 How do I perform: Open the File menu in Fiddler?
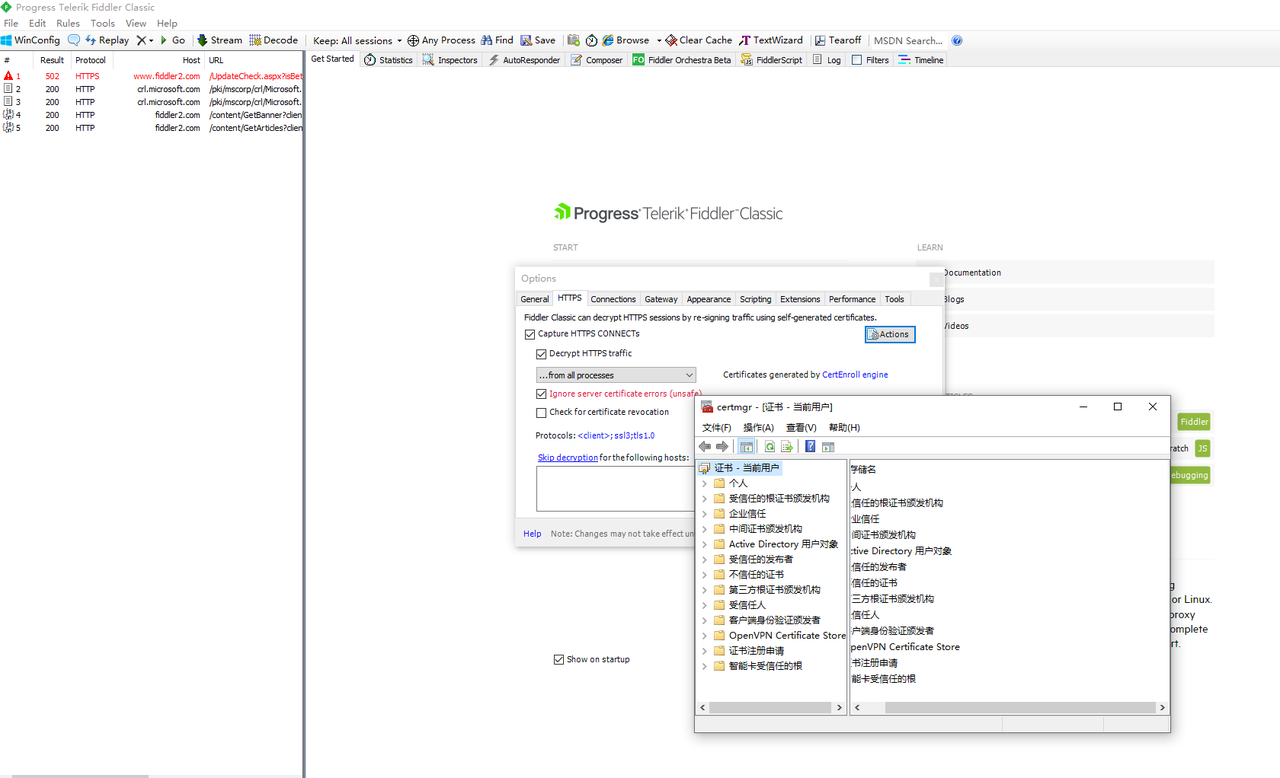pyautogui.click(x=11, y=23)
